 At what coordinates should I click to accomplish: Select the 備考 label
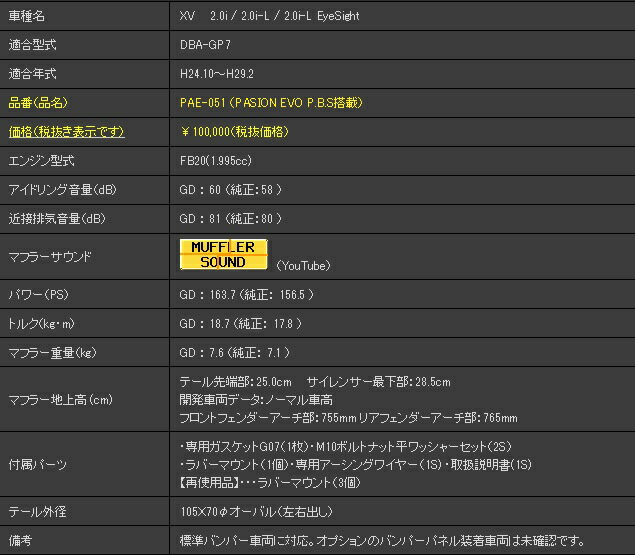click(20, 540)
